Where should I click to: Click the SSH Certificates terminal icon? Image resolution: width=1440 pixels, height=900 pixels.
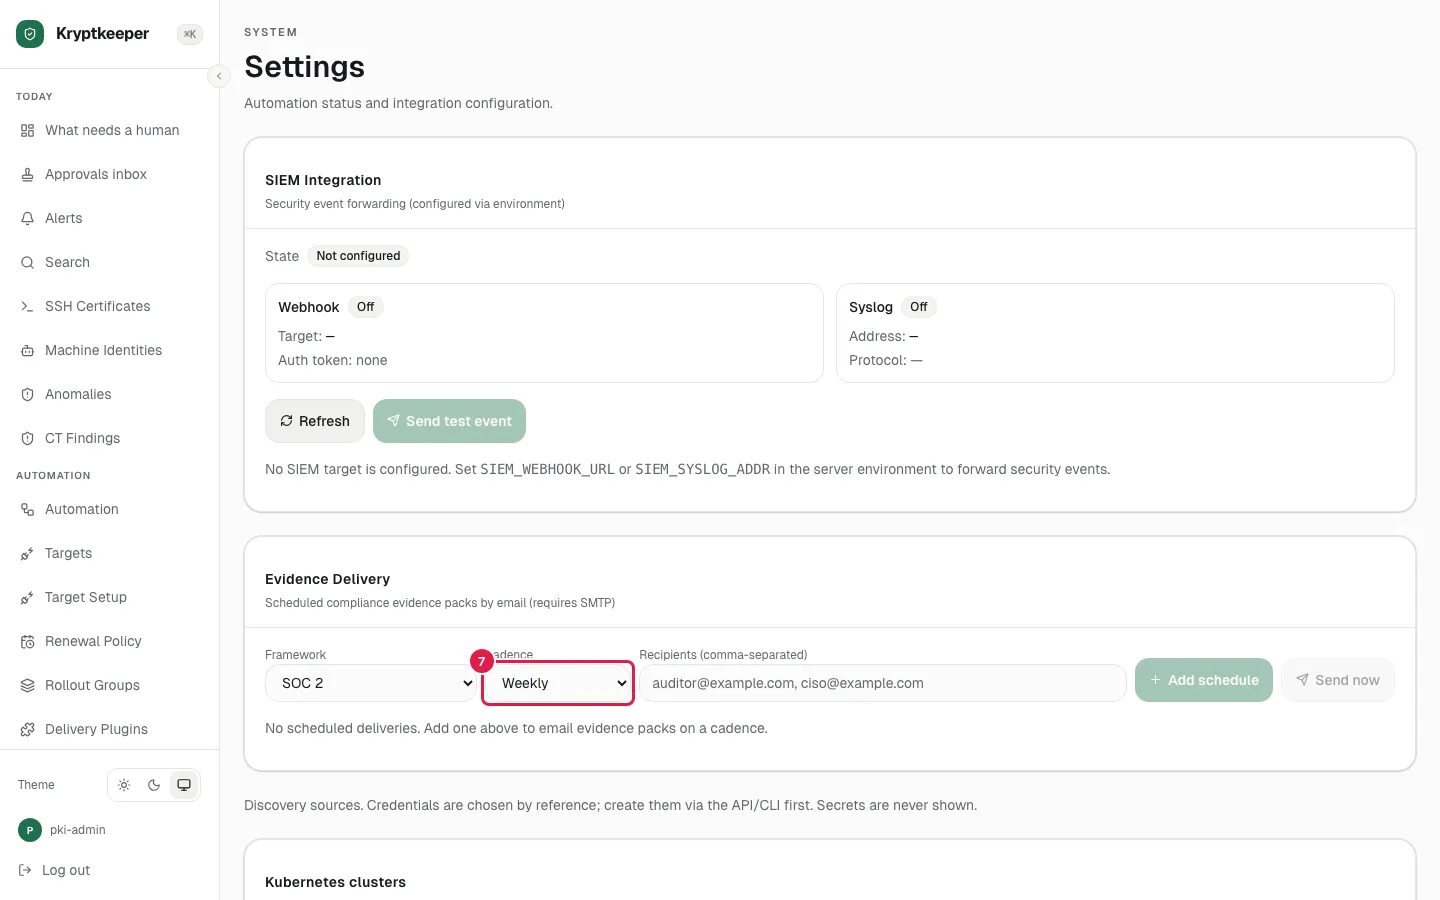tap(27, 306)
